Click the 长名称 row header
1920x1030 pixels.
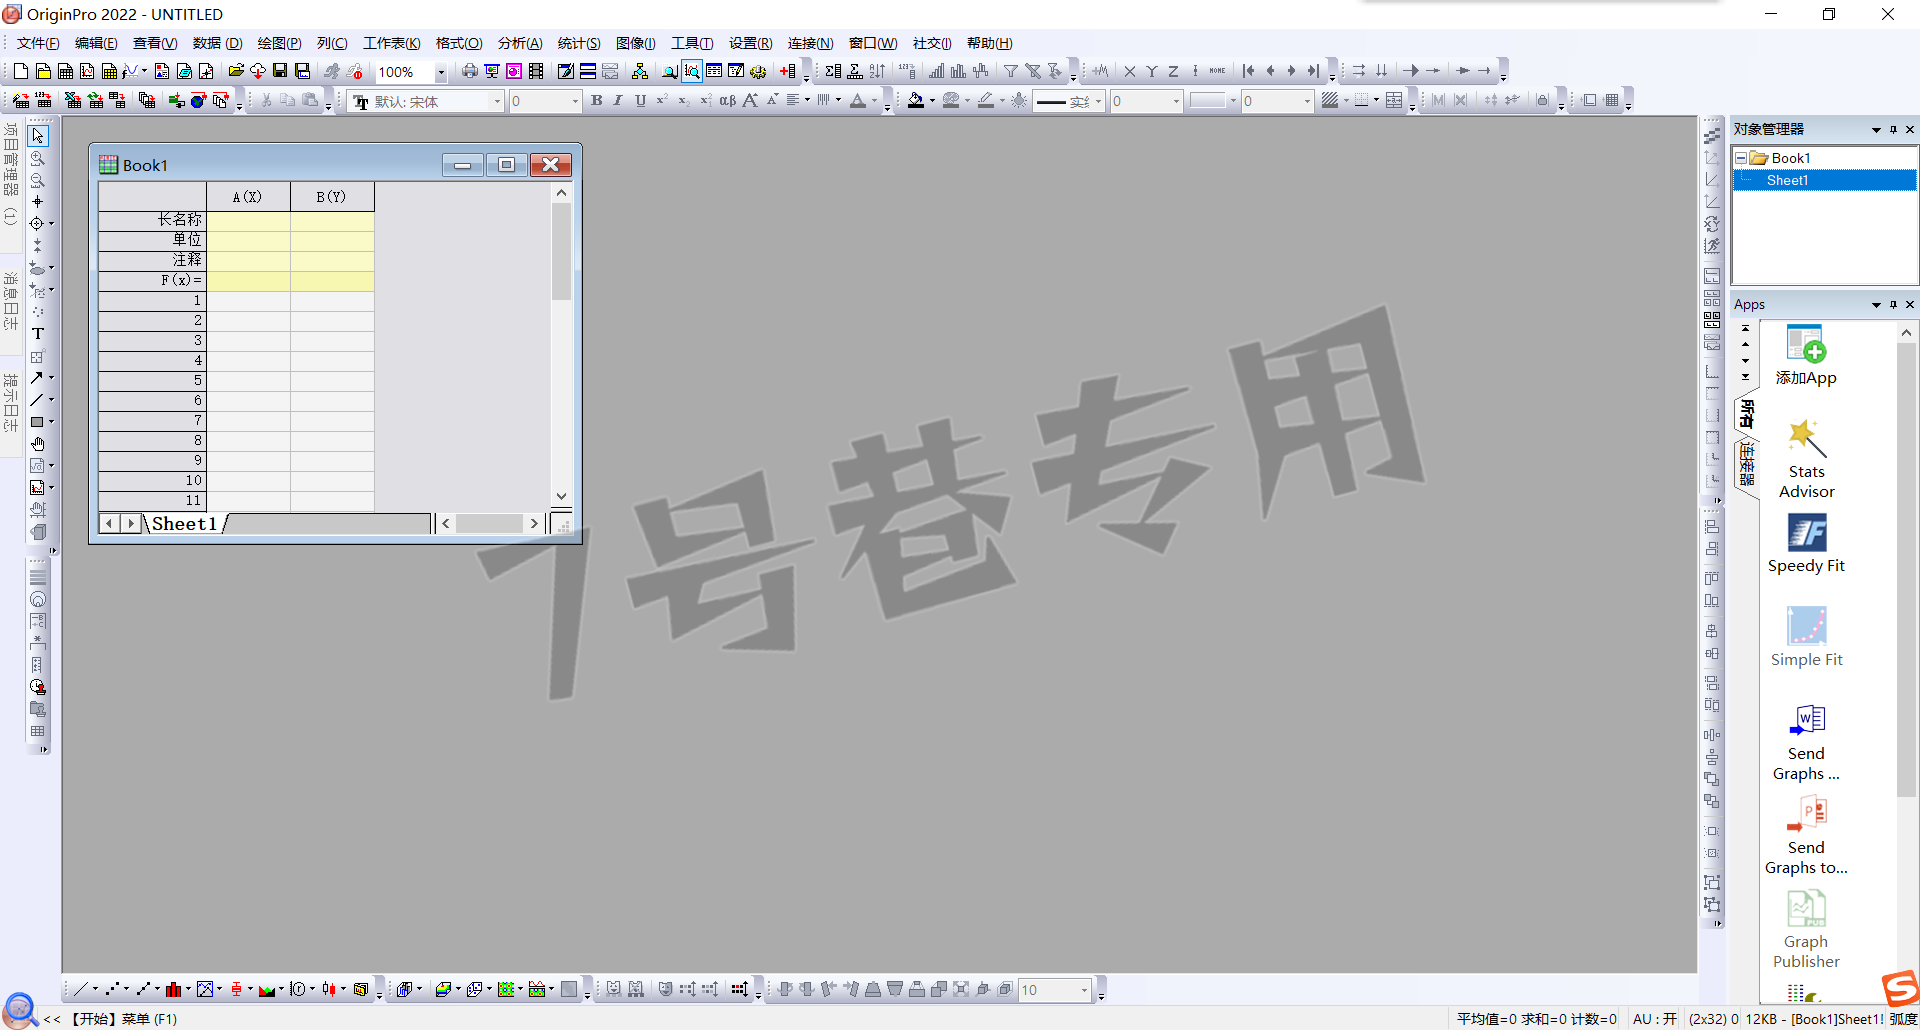click(x=152, y=220)
